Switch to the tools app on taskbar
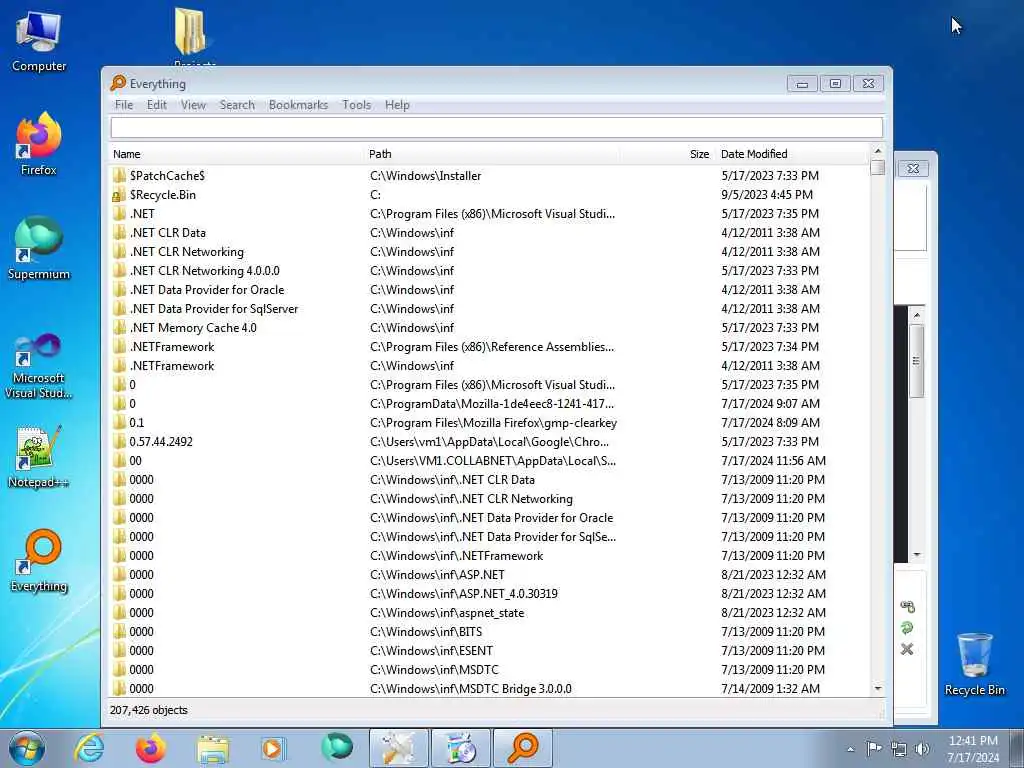 [x=399, y=748]
